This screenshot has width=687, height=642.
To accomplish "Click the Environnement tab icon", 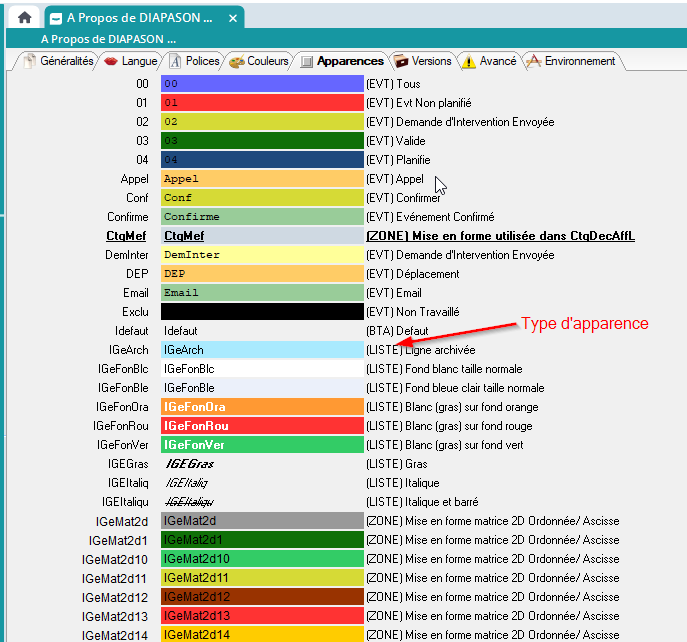I will click(533, 62).
